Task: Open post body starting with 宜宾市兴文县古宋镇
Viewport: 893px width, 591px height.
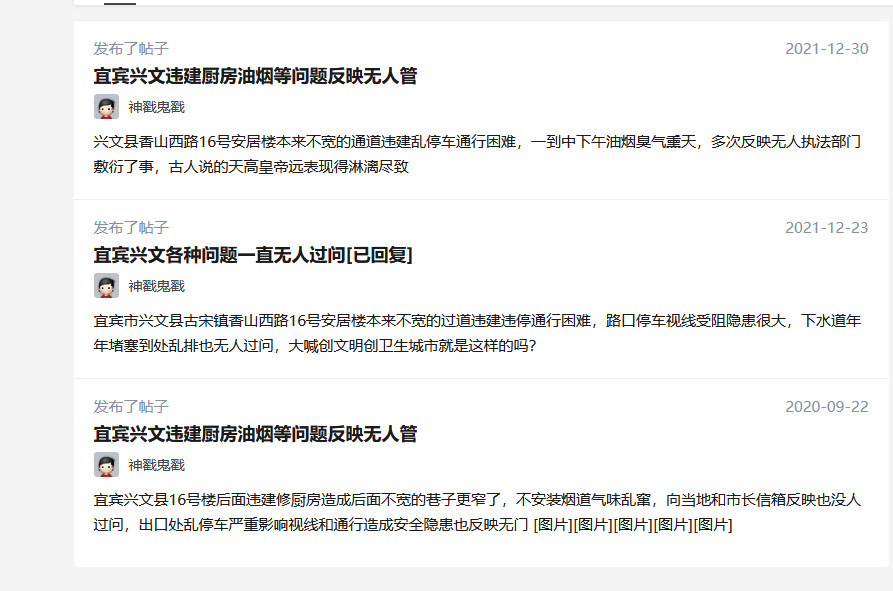Action: point(477,333)
